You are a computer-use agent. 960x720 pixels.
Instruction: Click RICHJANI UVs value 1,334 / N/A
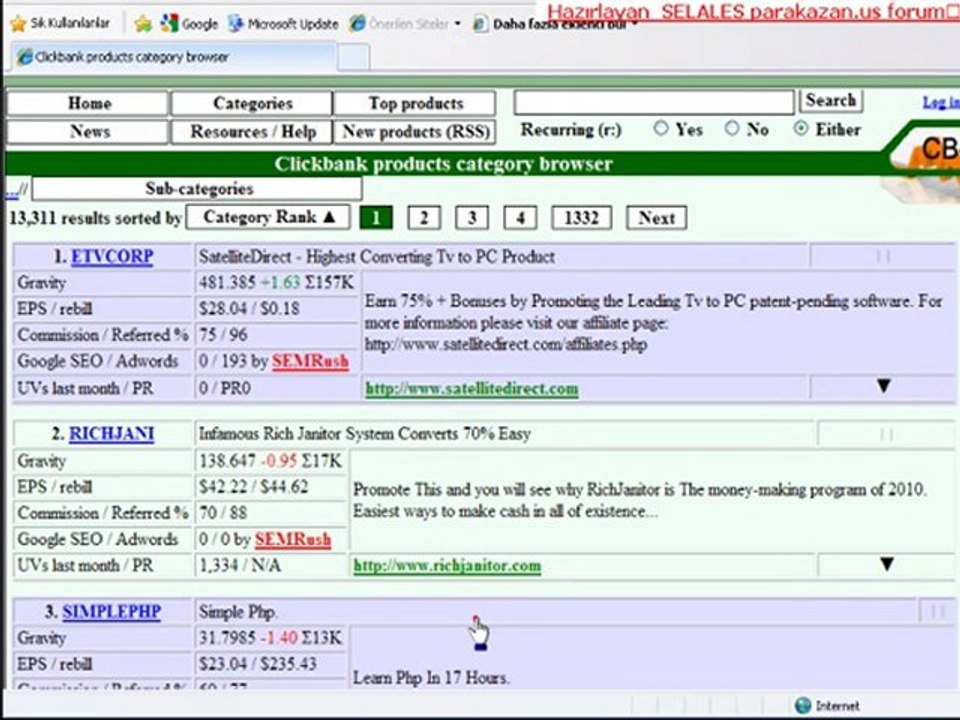tap(239, 566)
